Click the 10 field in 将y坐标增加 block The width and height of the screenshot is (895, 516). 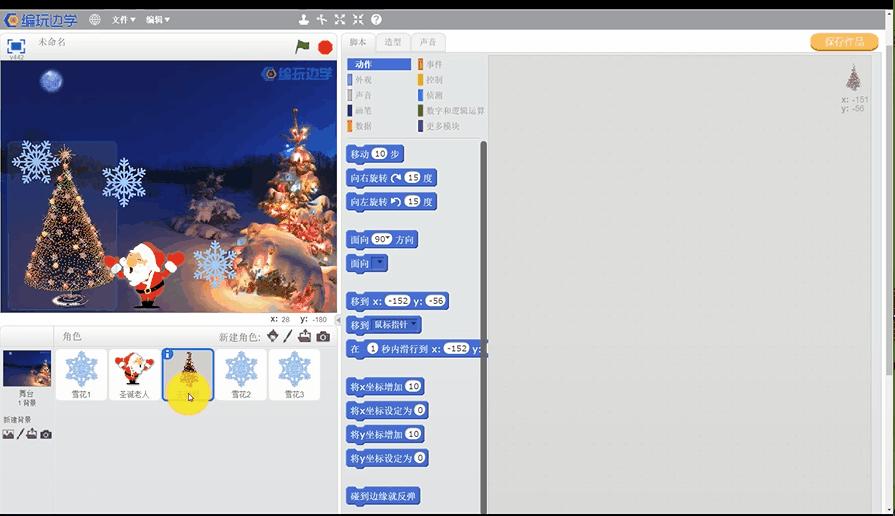click(x=413, y=434)
